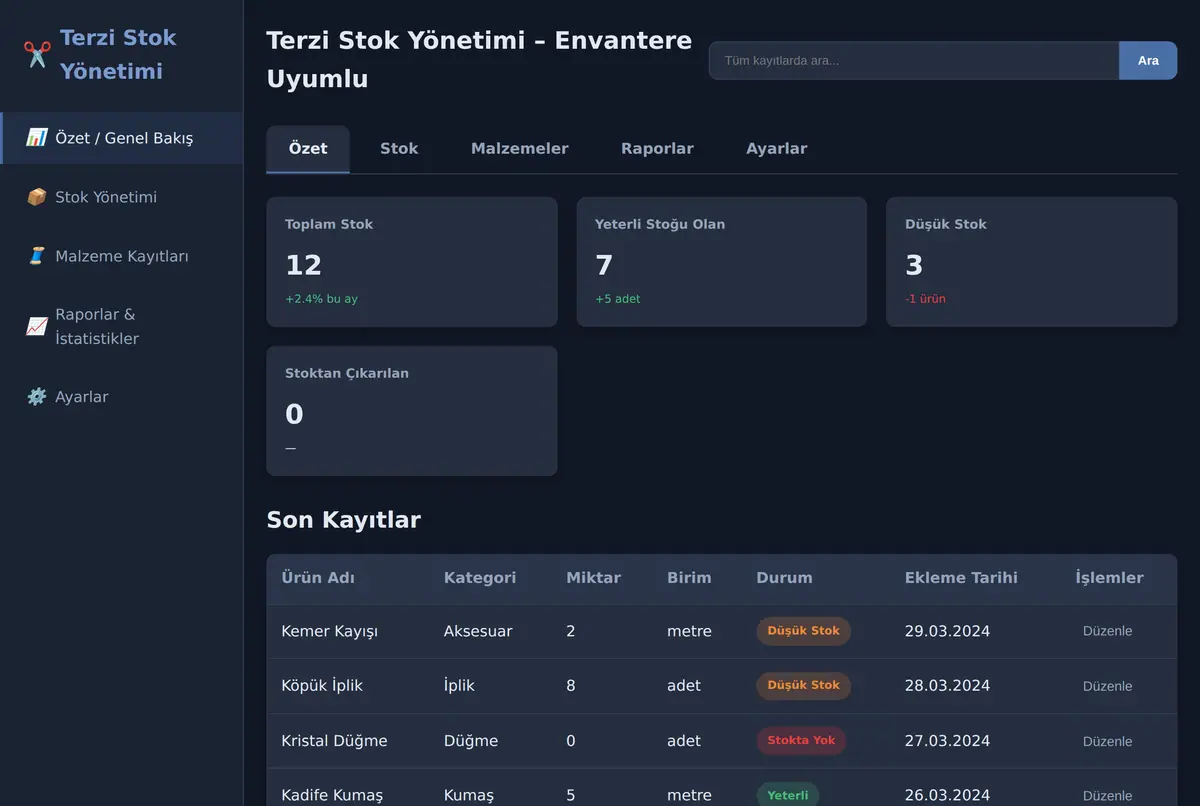Click the date 27.03.2024
The image size is (1200, 806).
tap(948, 741)
